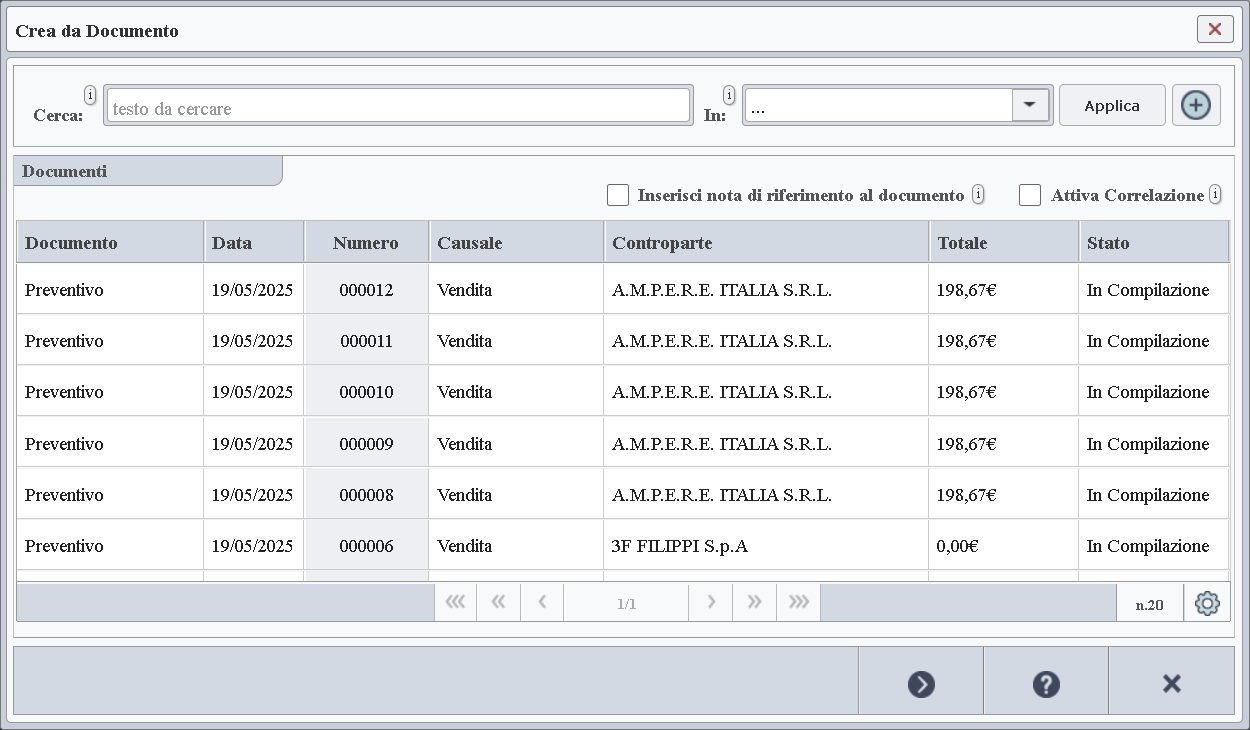
Task: Select document number 000009
Action: pos(366,444)
